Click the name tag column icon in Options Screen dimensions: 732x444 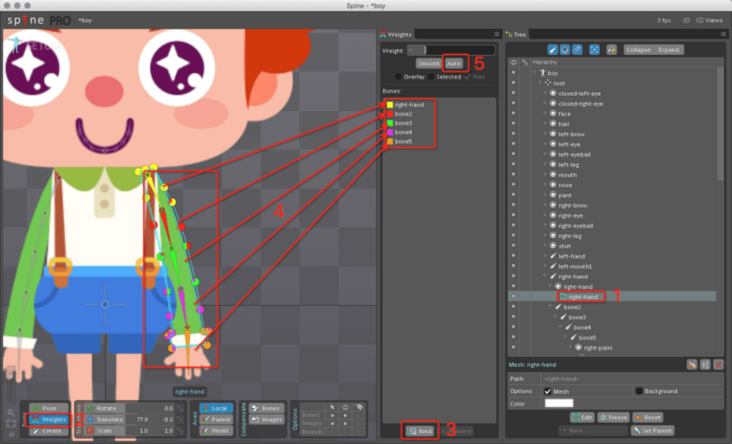[x=359, y=407]
